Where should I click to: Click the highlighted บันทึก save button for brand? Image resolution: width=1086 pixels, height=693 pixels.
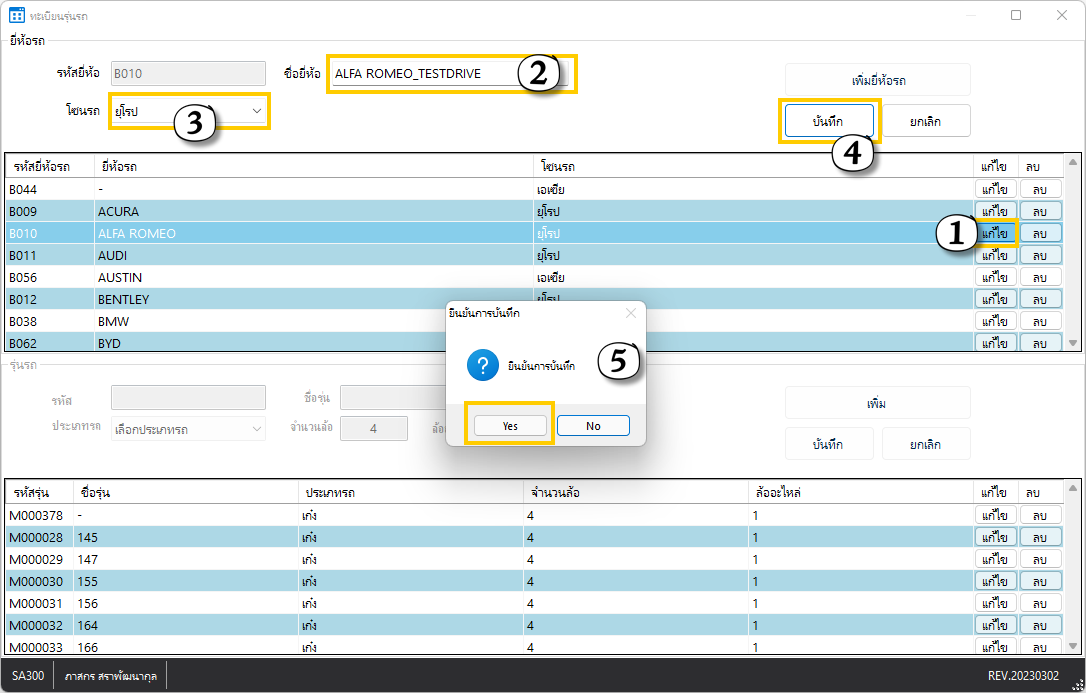[829, 121]
